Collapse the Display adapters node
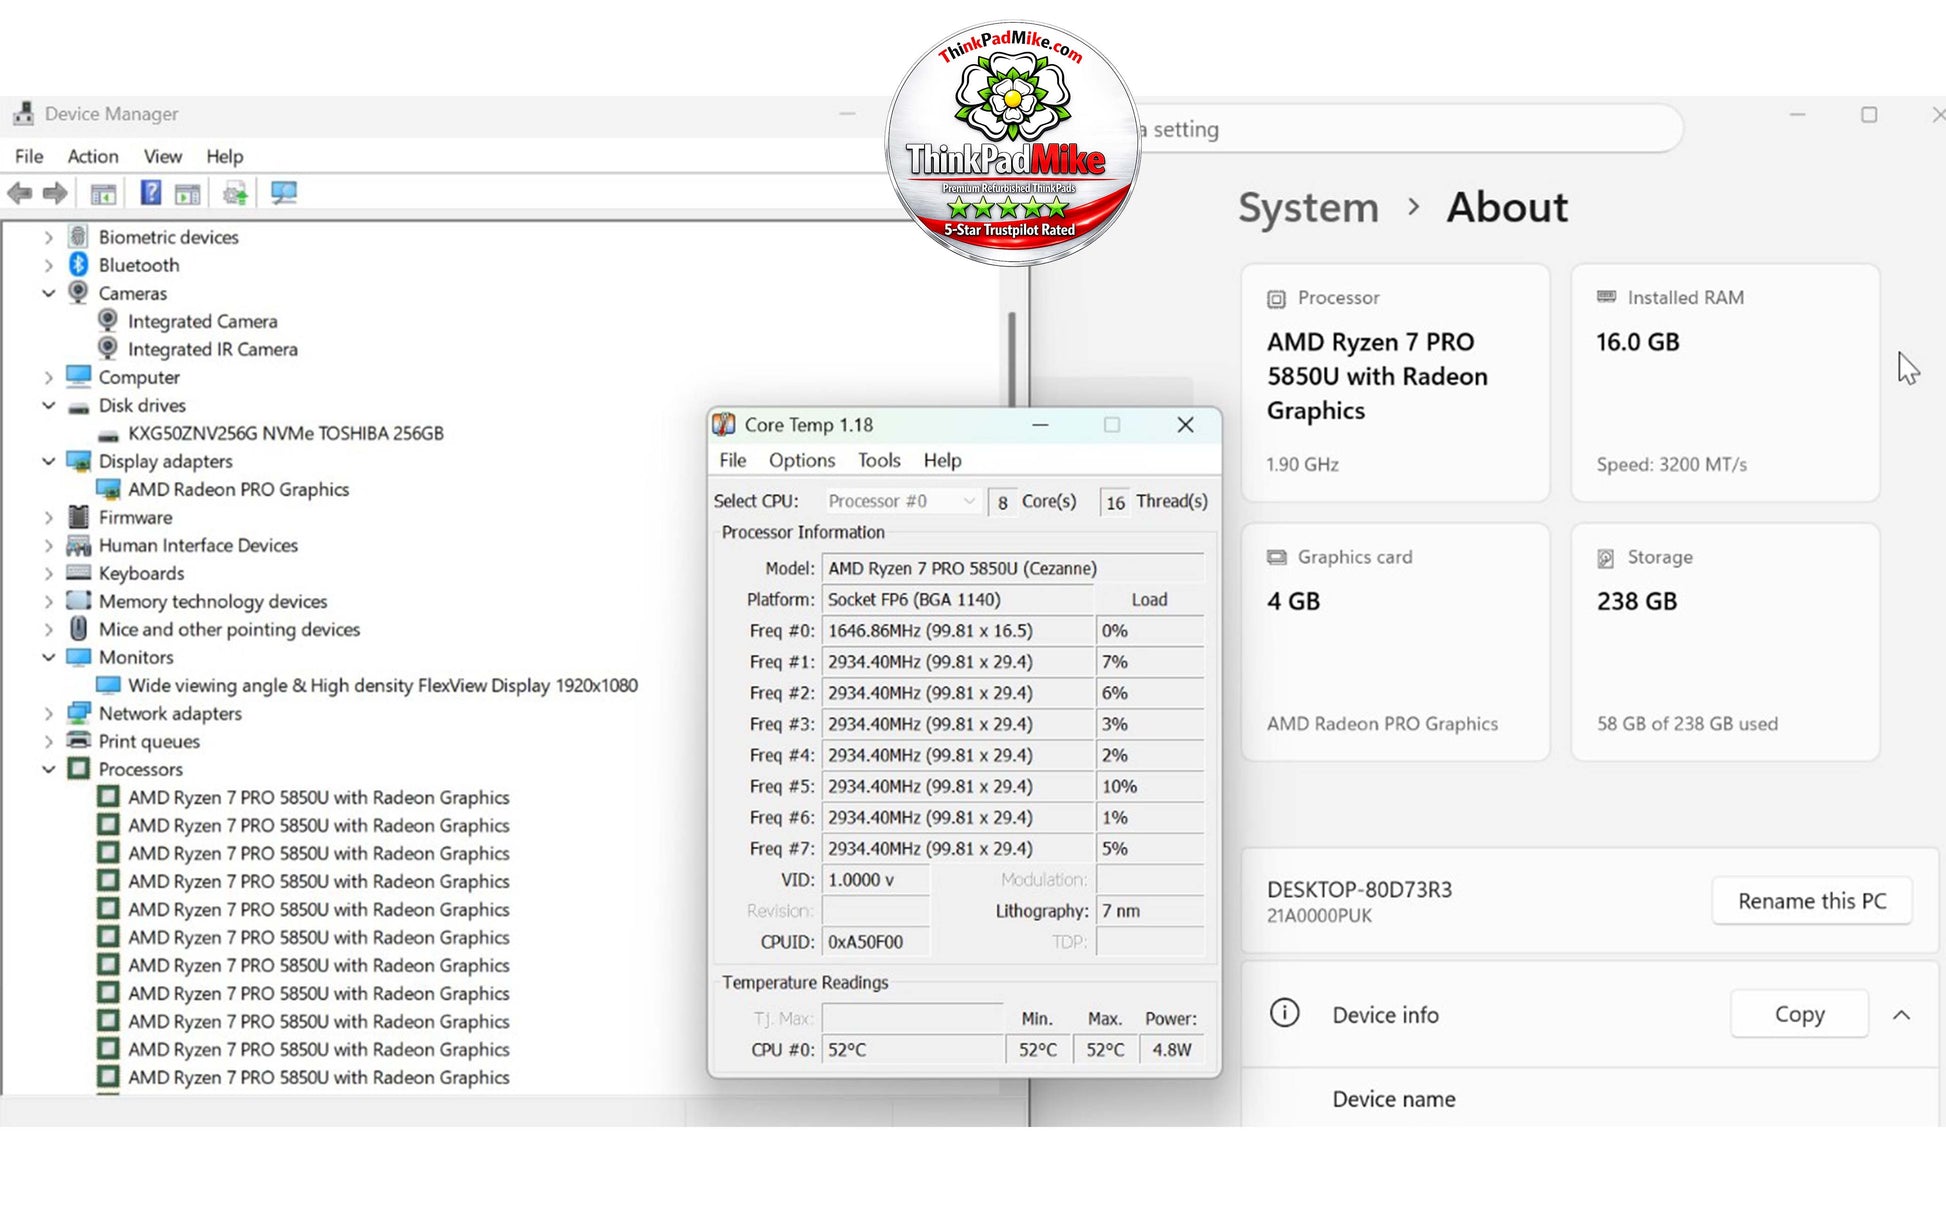 (x=48, y=461)
